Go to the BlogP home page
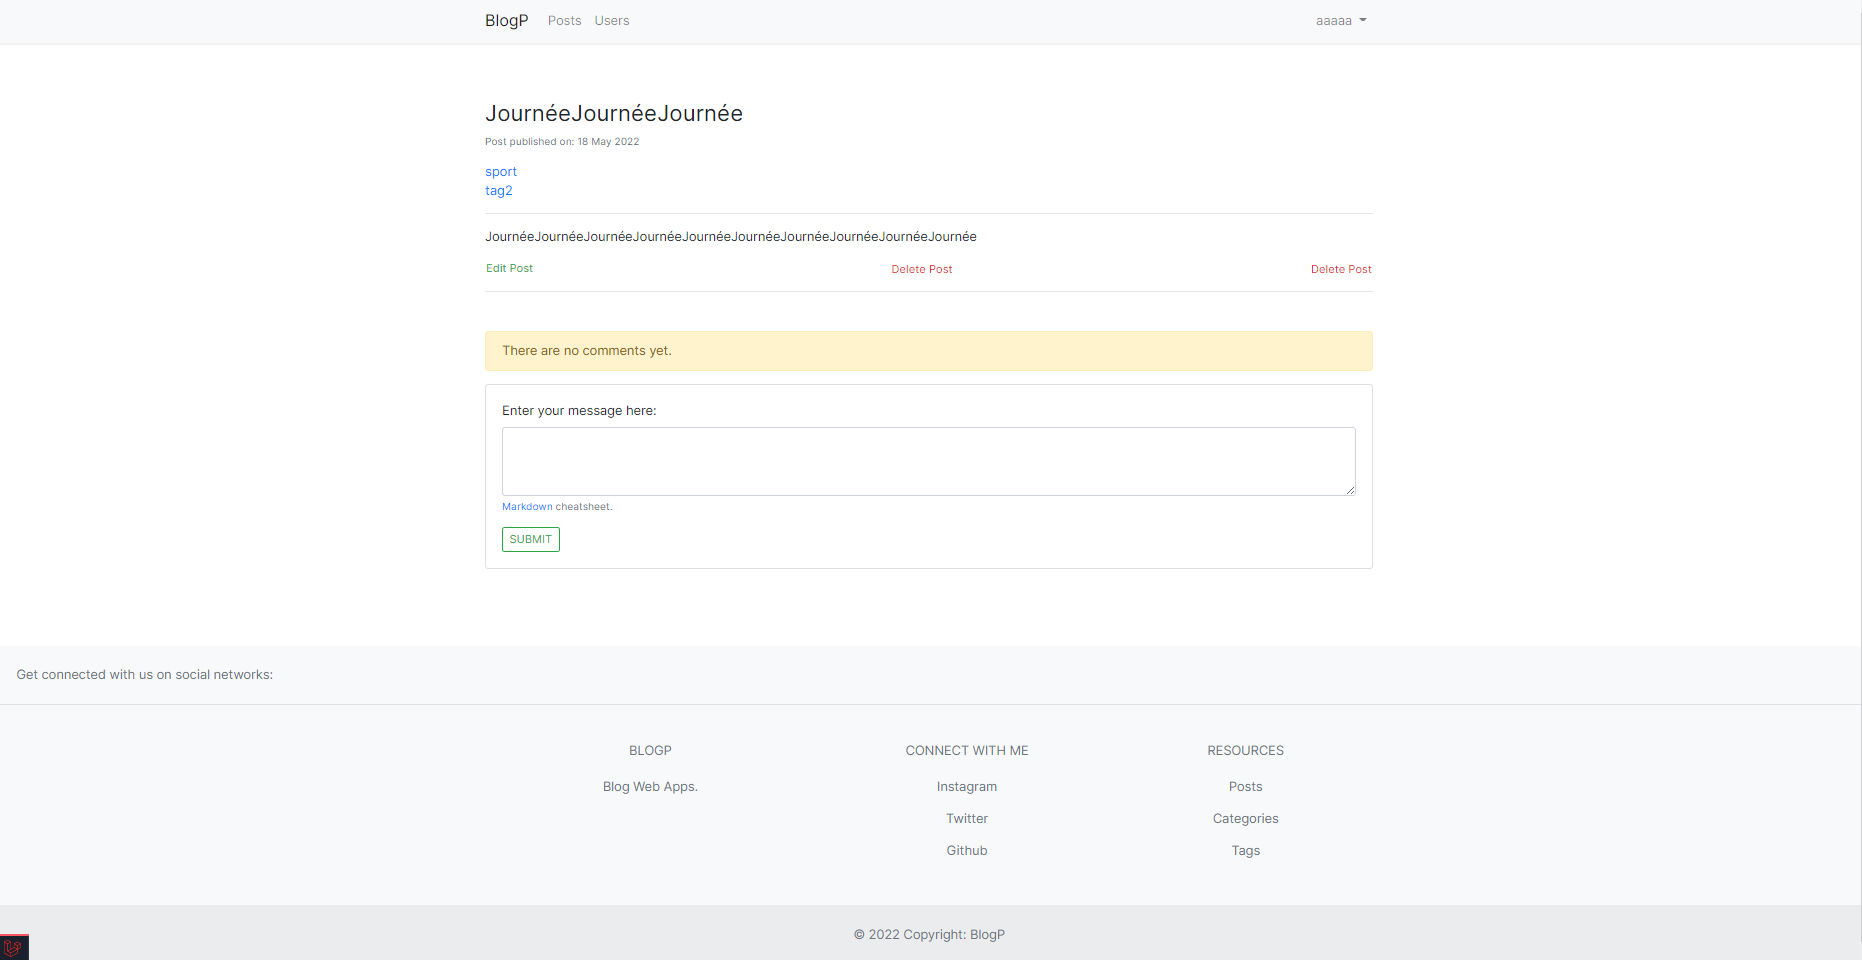1862x960 pixels. coord(506,20)
